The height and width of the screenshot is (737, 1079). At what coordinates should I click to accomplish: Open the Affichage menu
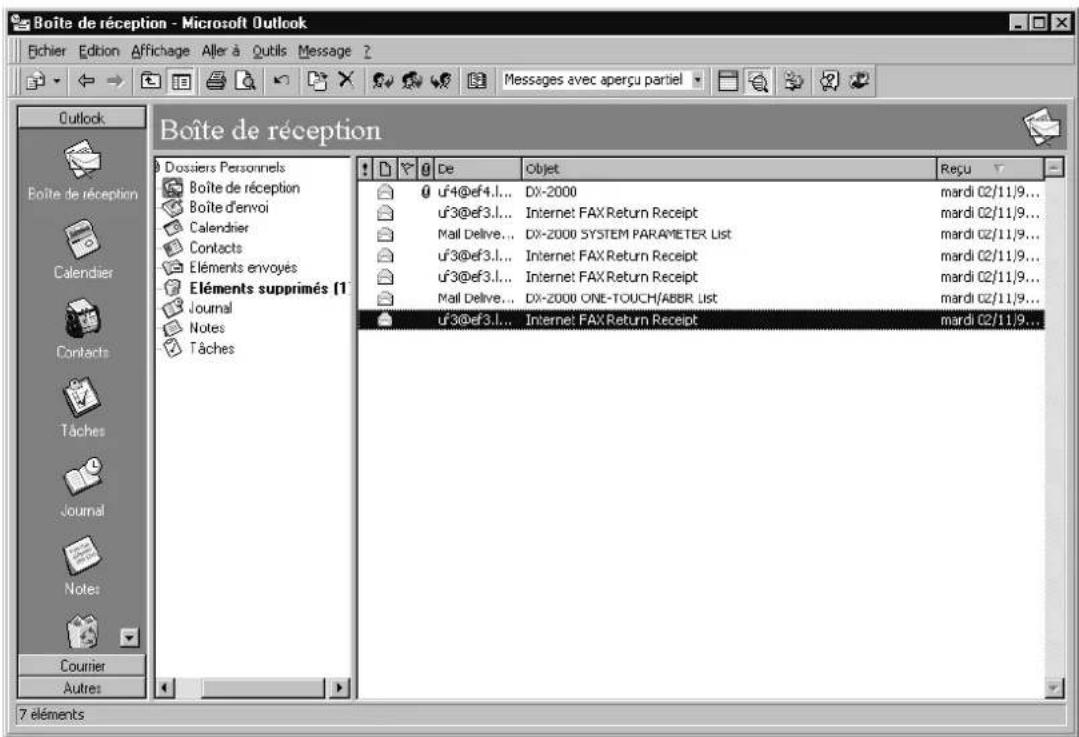point(160,51)
